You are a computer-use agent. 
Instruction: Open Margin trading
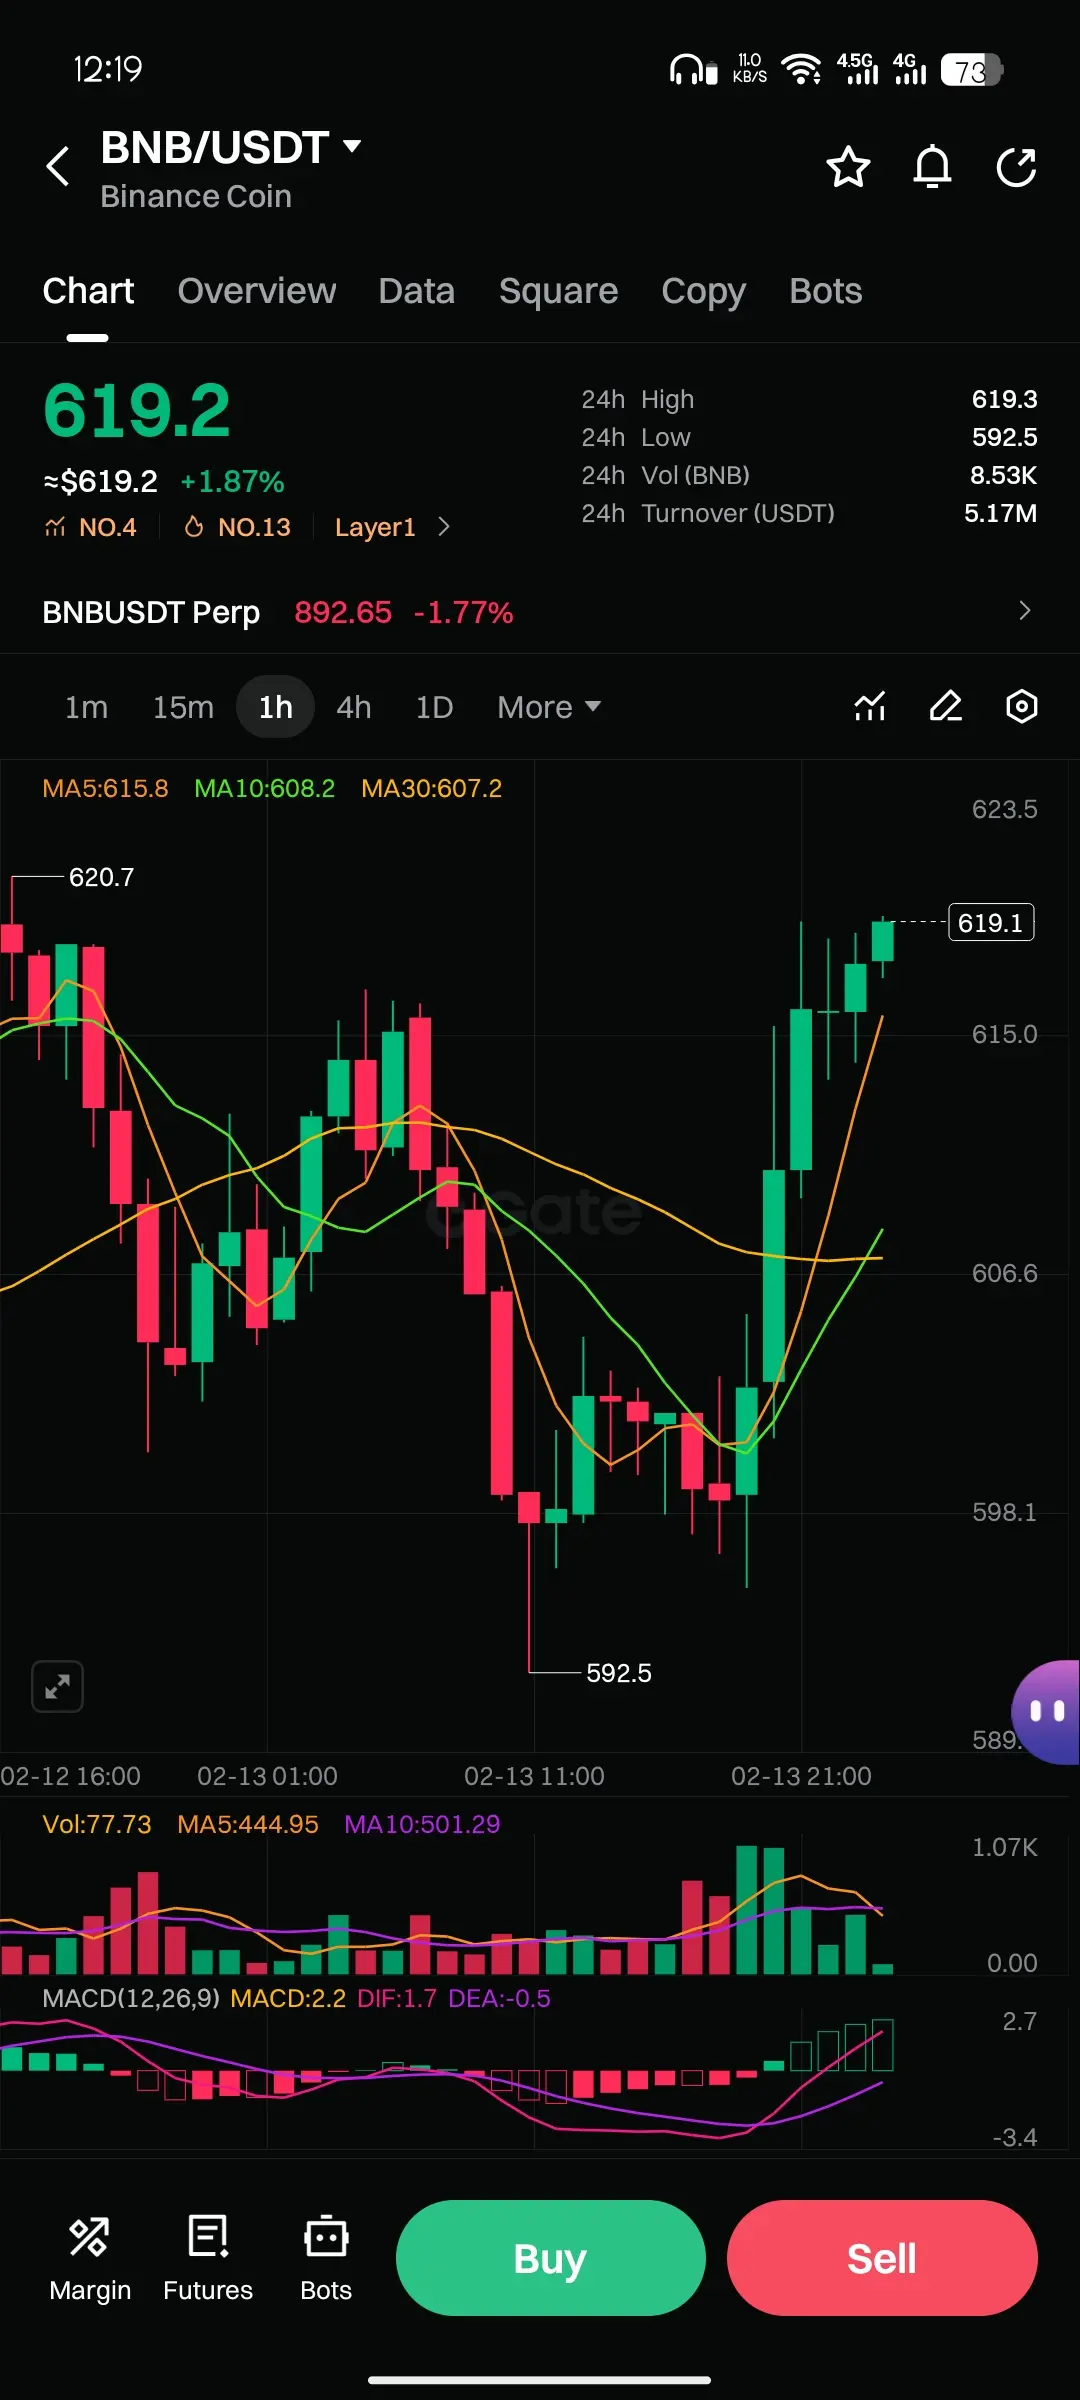(x=90, y=2259)
